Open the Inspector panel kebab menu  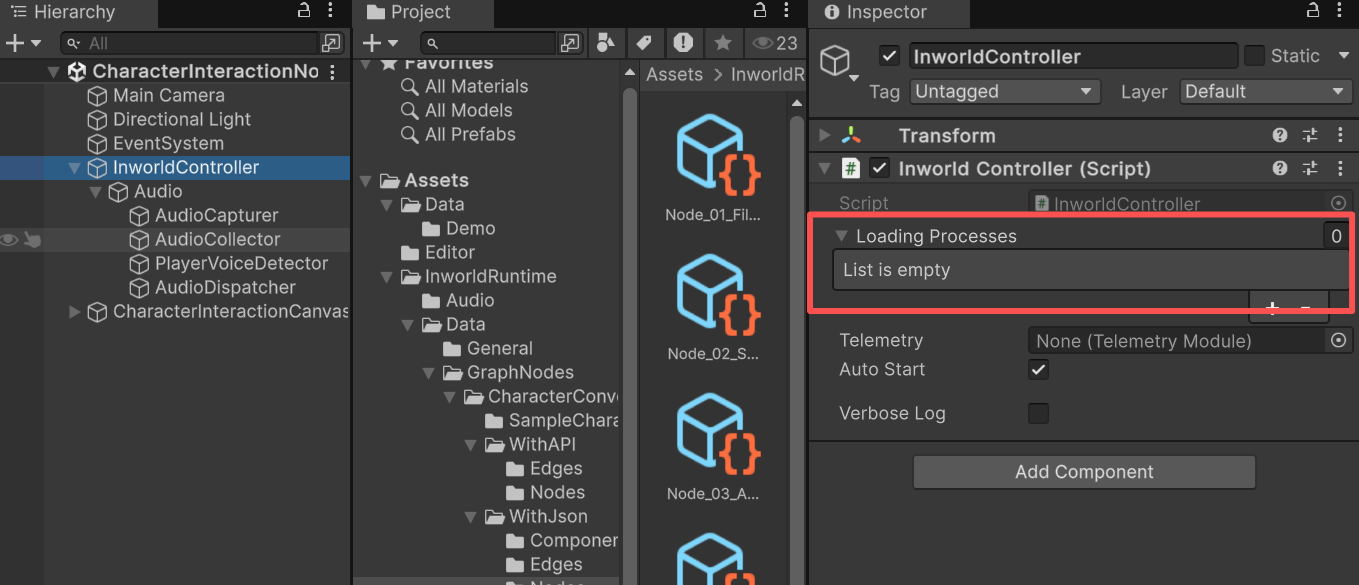click(1340, 12)
